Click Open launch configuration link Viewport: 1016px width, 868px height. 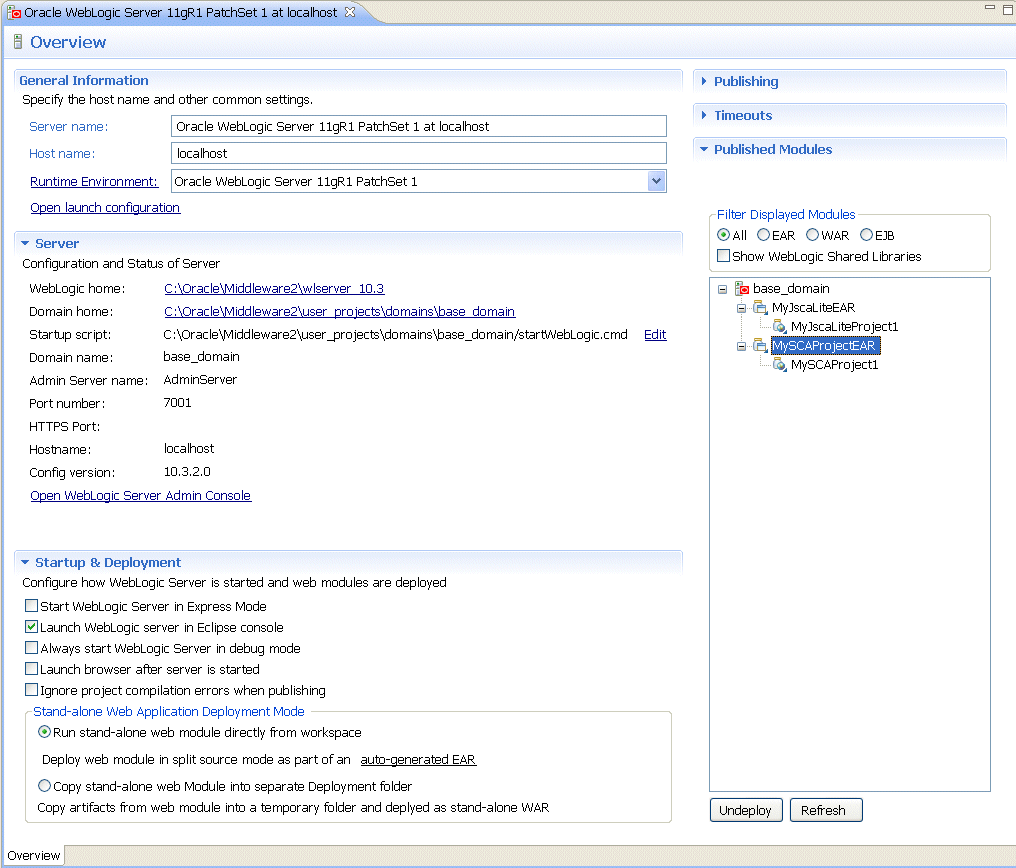(105, 207)
